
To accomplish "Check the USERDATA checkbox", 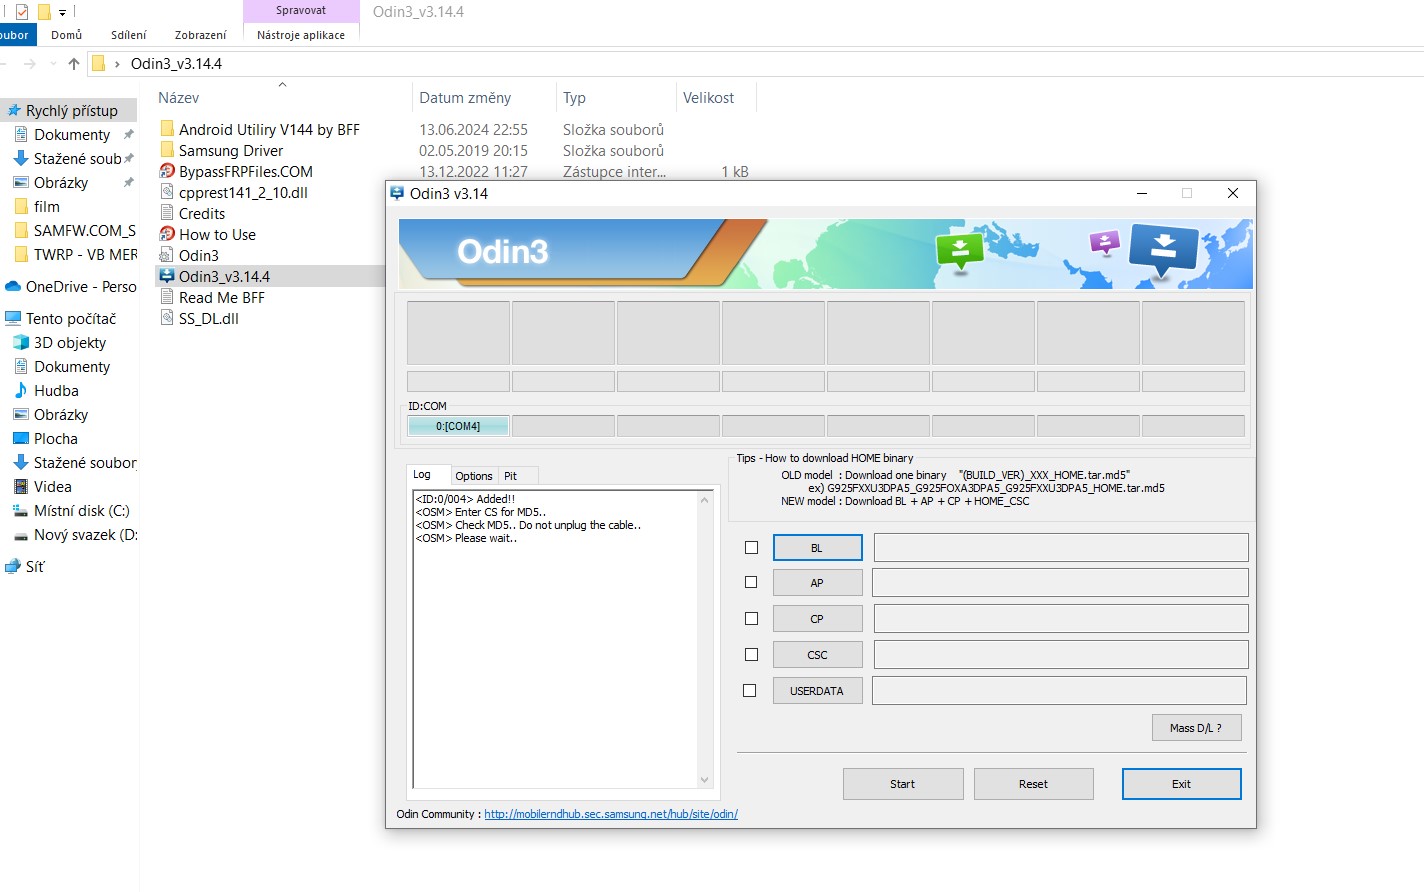I will pyautogui.click(x=750, y=691).
